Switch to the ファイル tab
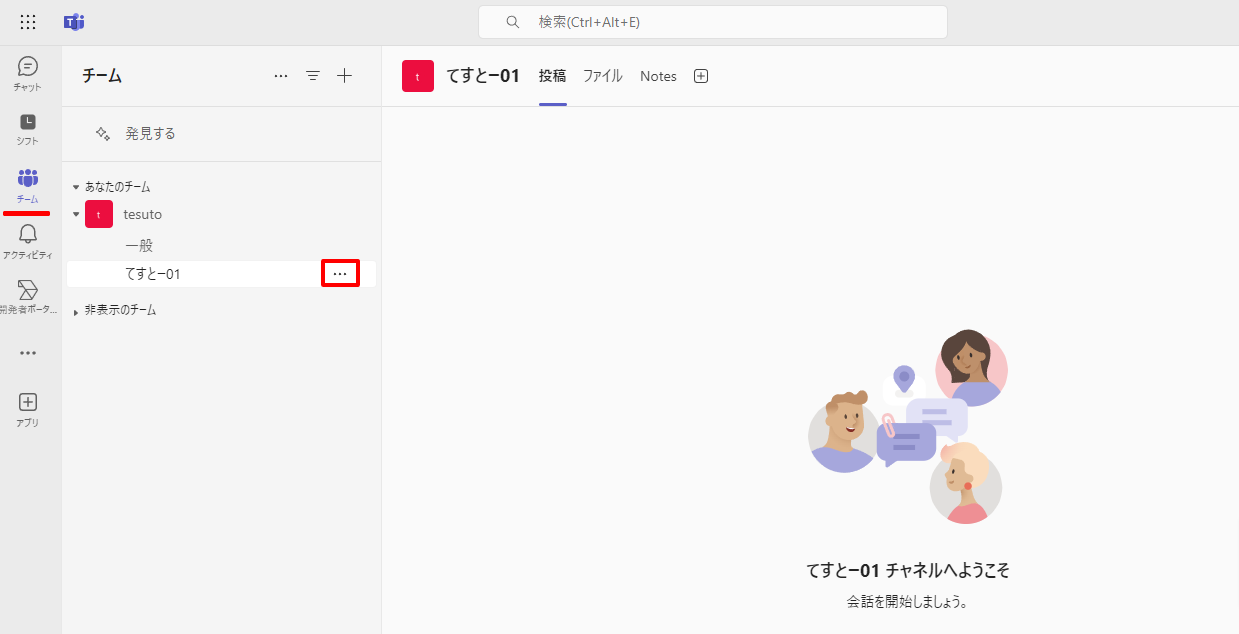Image resolution: width=1239 pixels, height=634 pixels. click(602, 76)
